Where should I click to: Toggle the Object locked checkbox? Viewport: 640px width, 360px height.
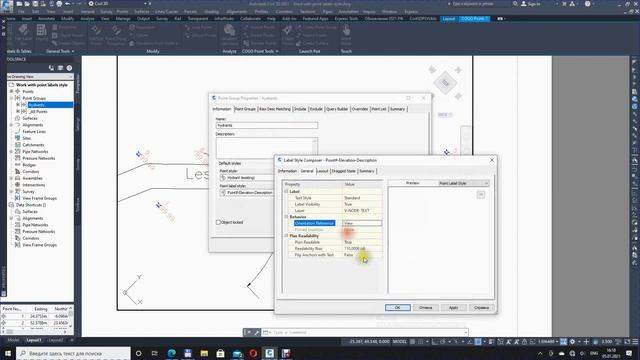(218, 222)
